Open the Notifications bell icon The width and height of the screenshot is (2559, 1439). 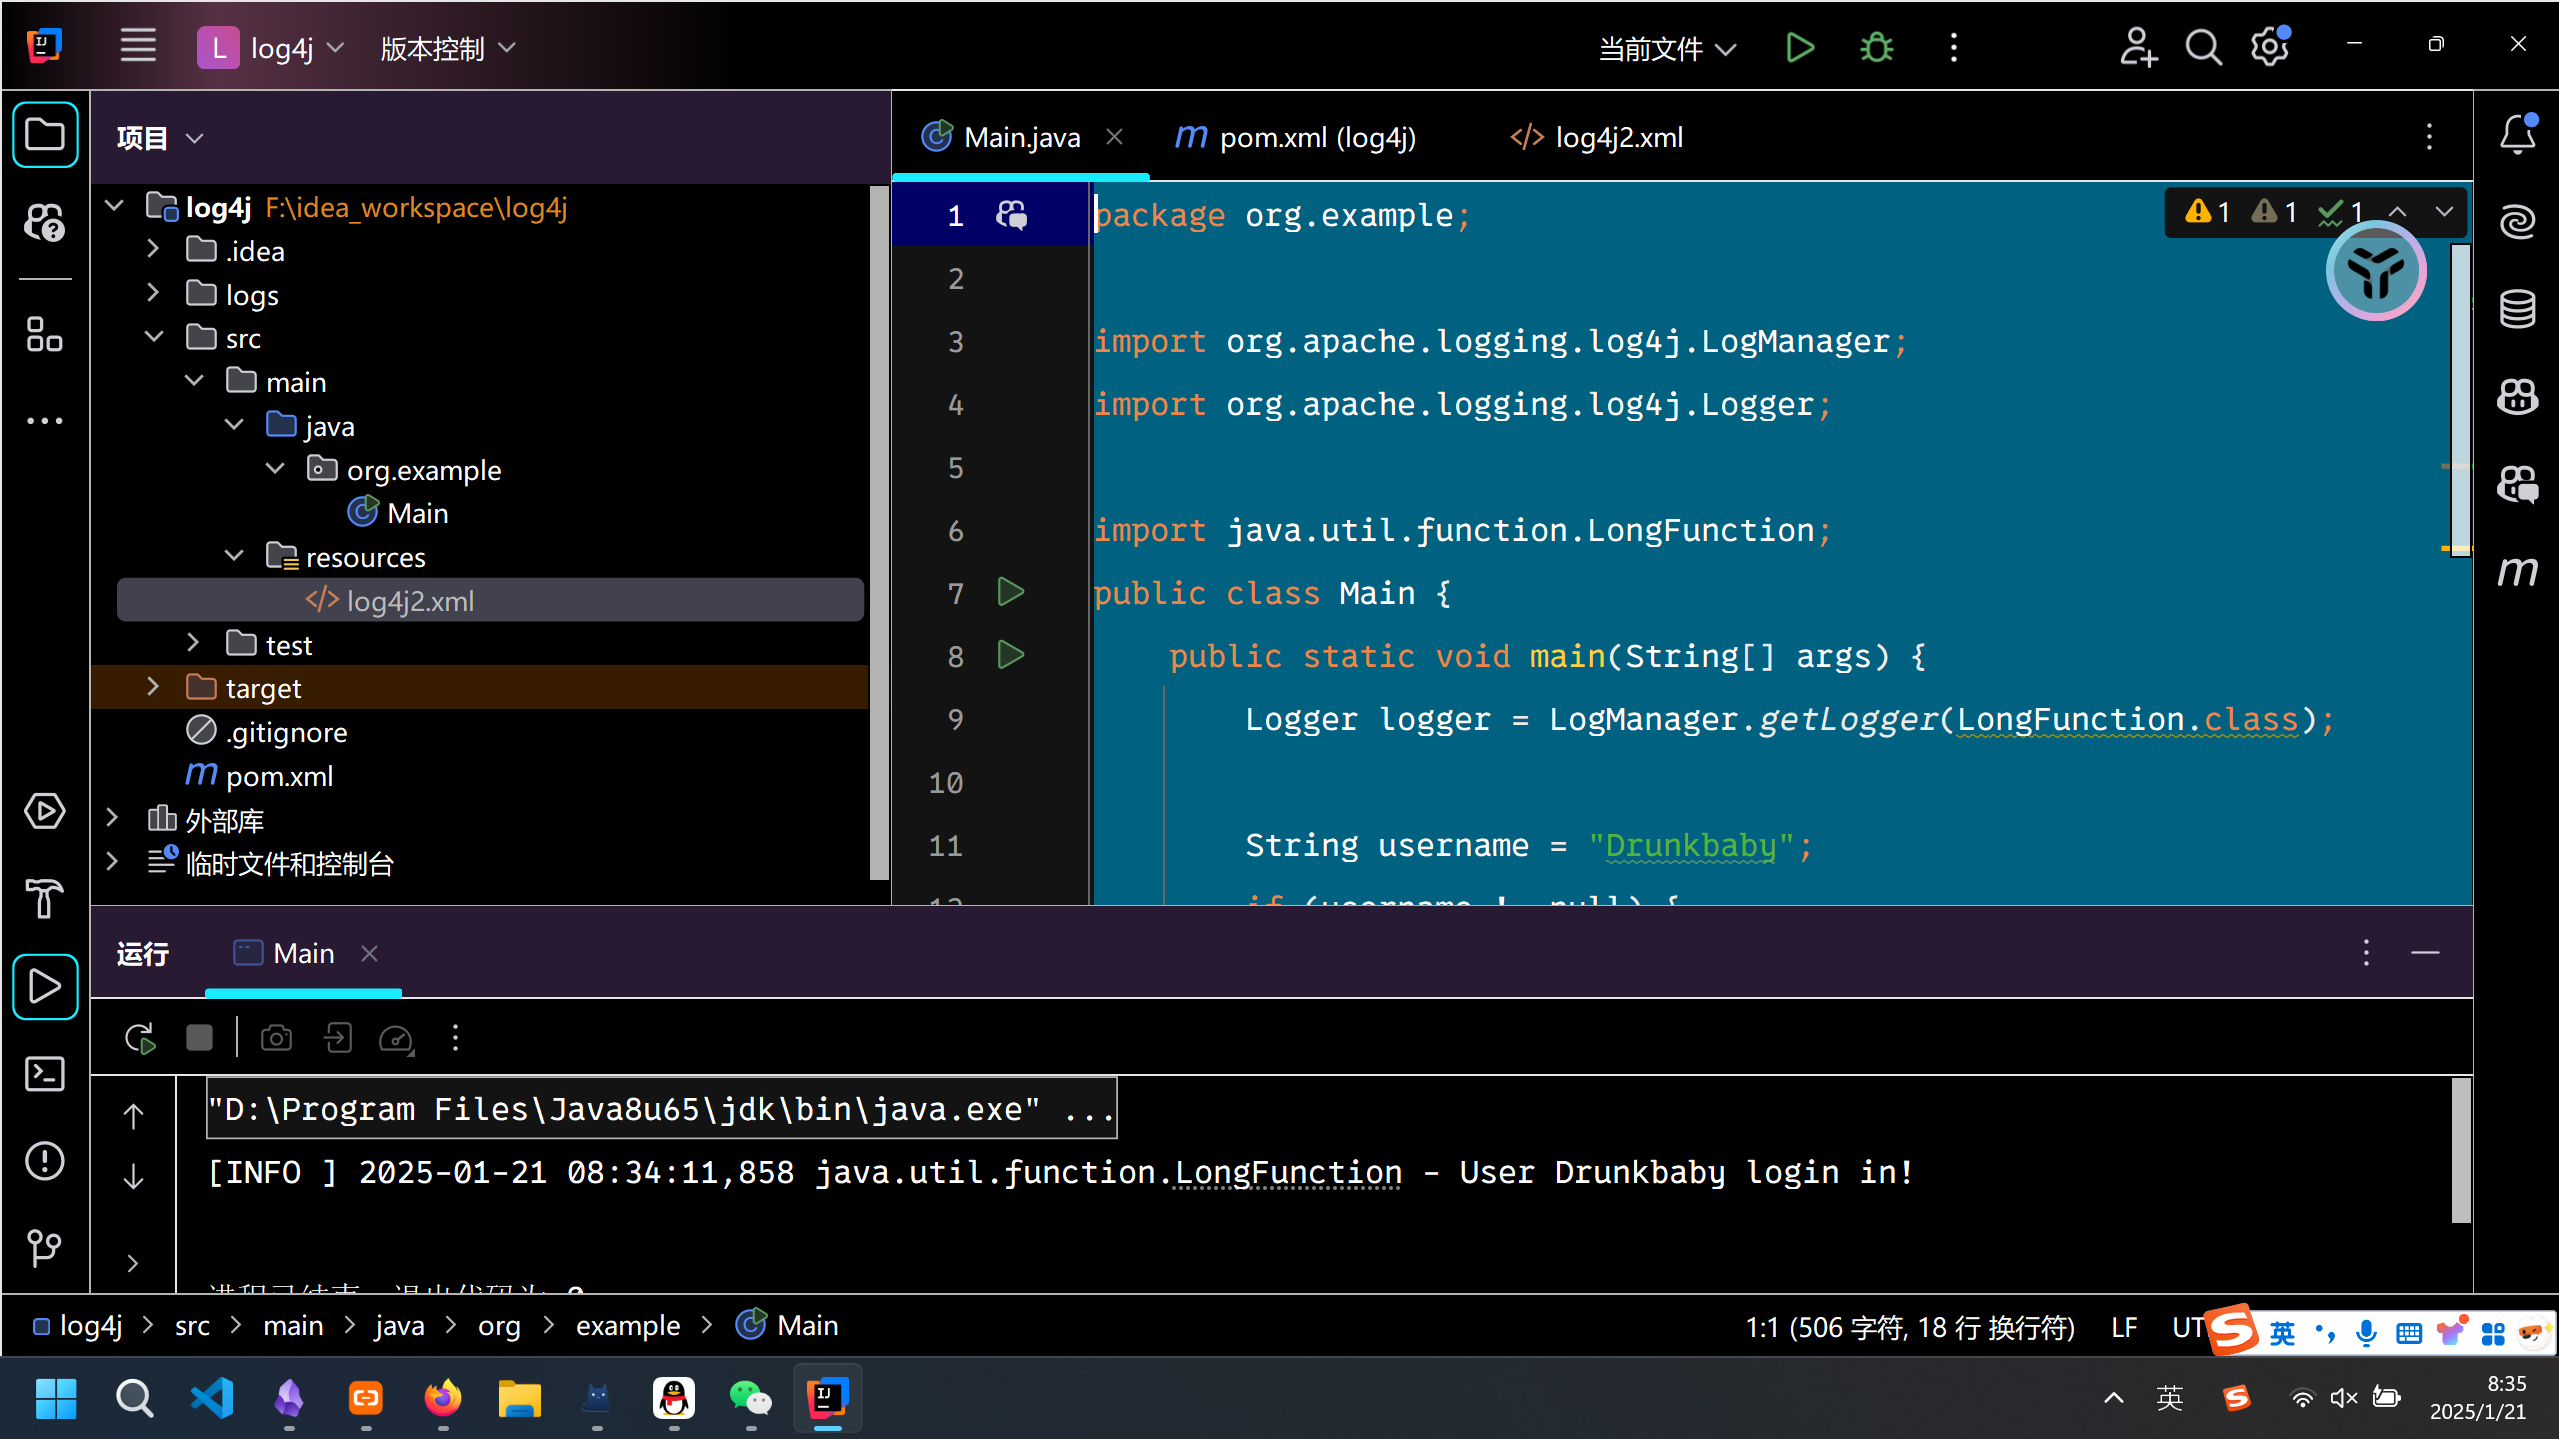[x=2517, y=135]
